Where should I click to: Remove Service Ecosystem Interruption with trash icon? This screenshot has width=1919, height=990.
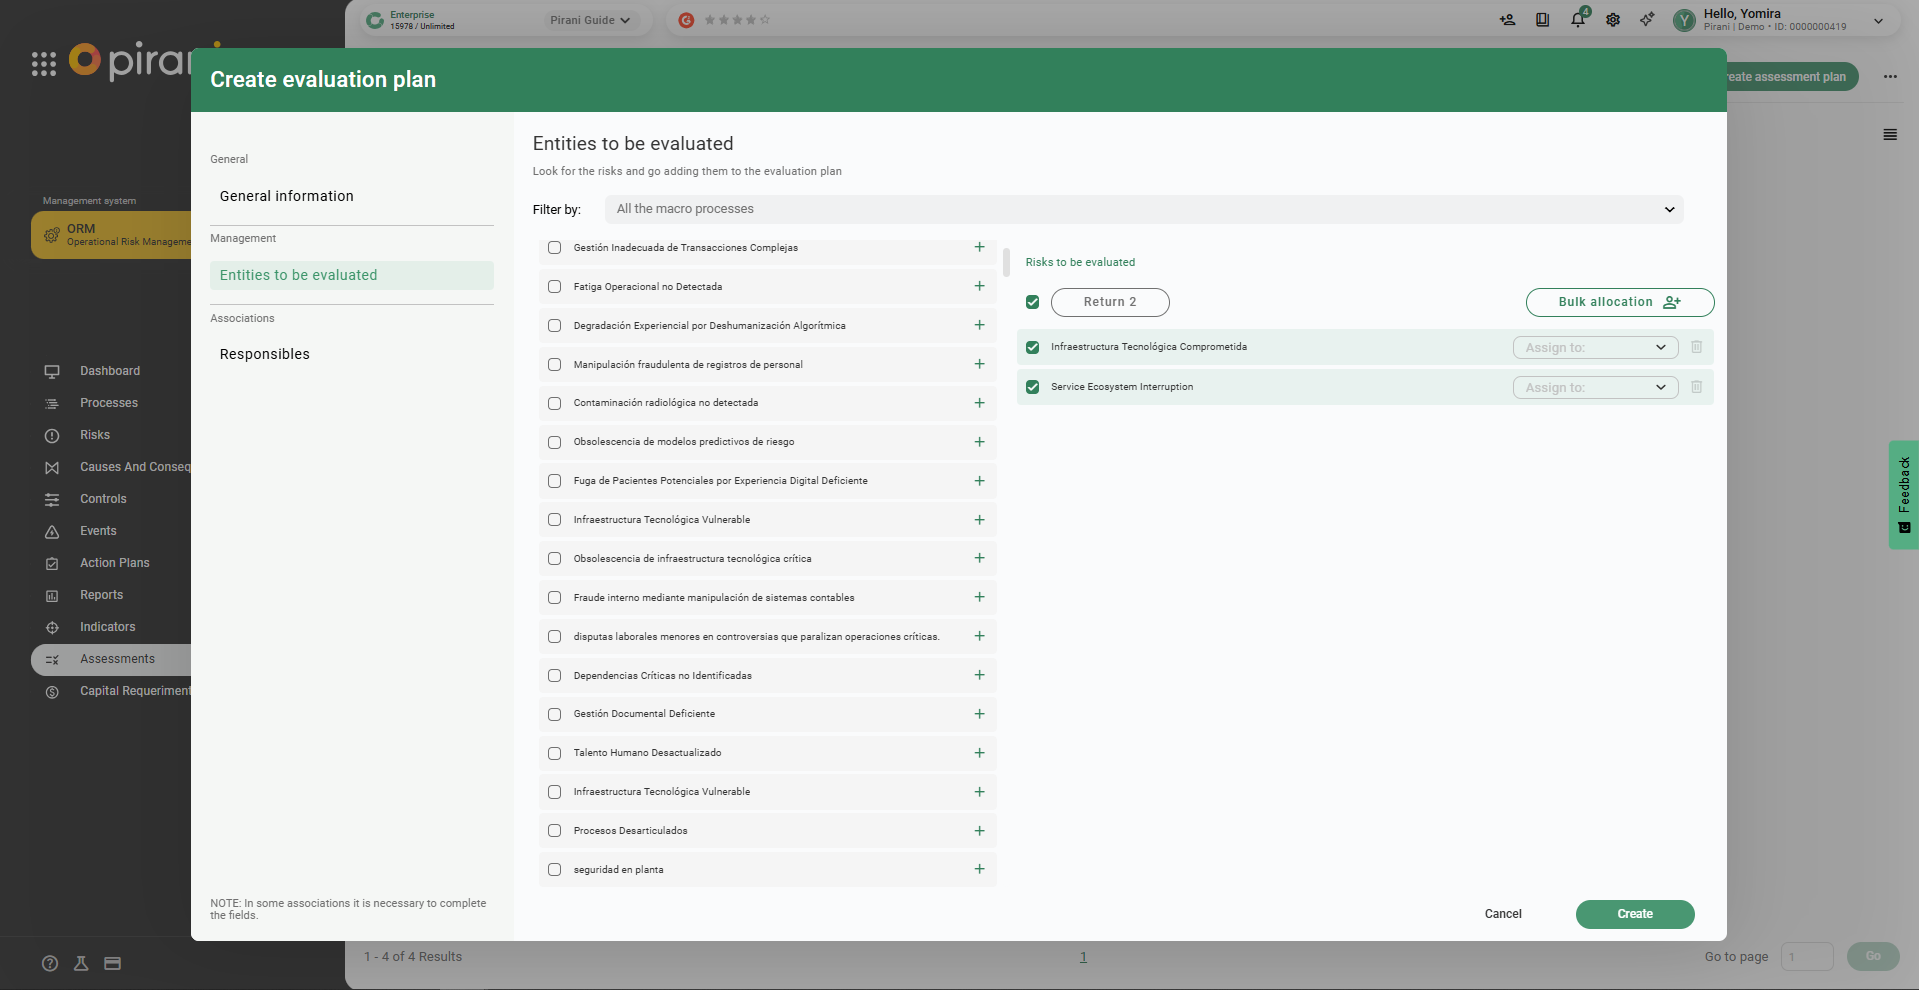point(1696,387)
